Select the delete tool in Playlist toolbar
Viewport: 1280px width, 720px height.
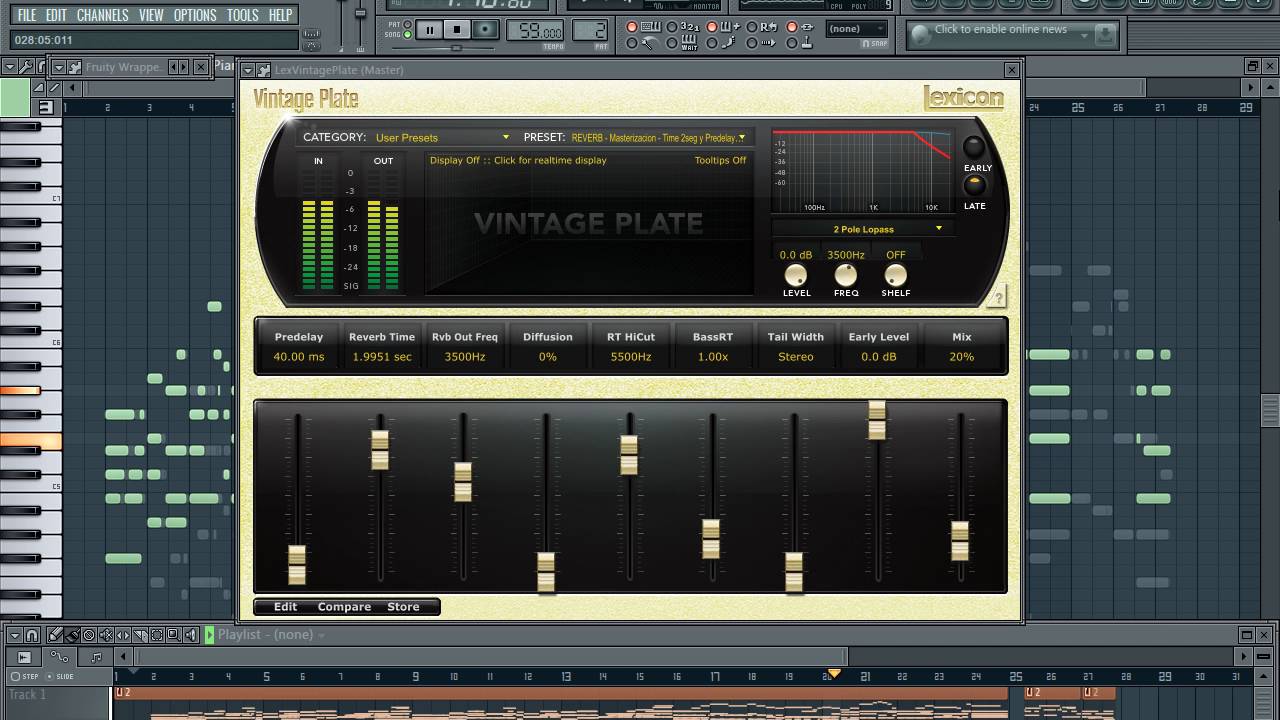click(89, 635)
